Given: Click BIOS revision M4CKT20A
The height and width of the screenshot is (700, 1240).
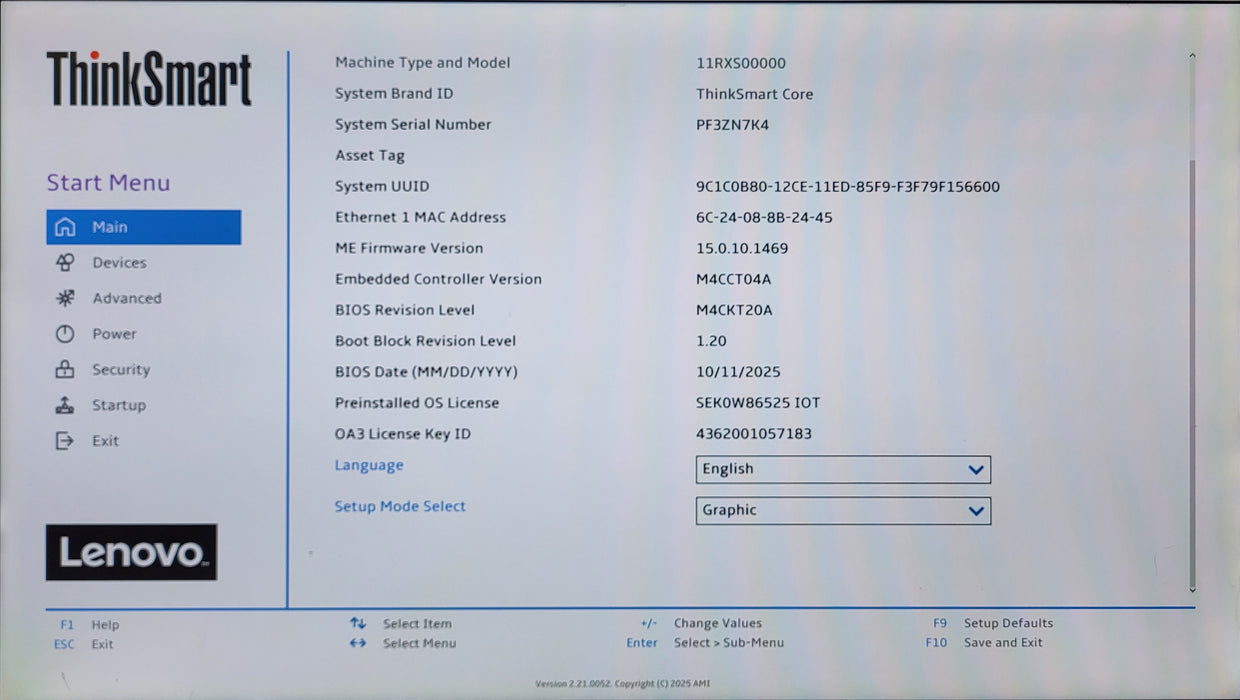Looking at the screenshot, I should pyautogui.click(x=735, y=310).
